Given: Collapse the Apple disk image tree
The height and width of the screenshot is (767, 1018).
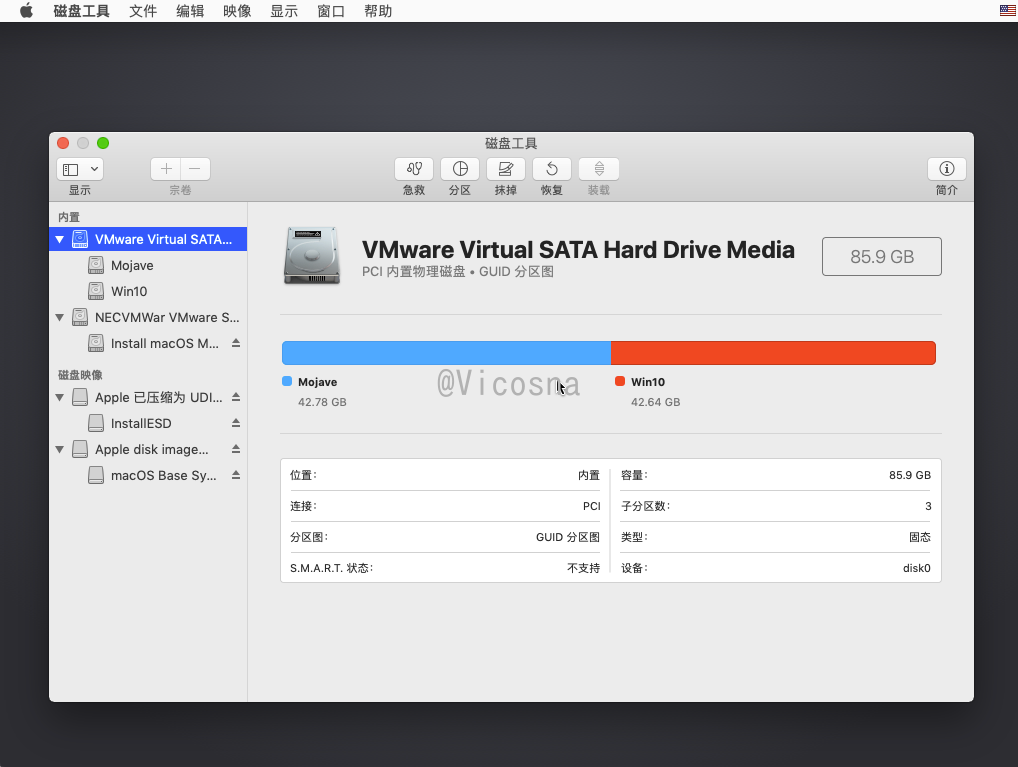Looking at the screenshot, I should (60, 449).
